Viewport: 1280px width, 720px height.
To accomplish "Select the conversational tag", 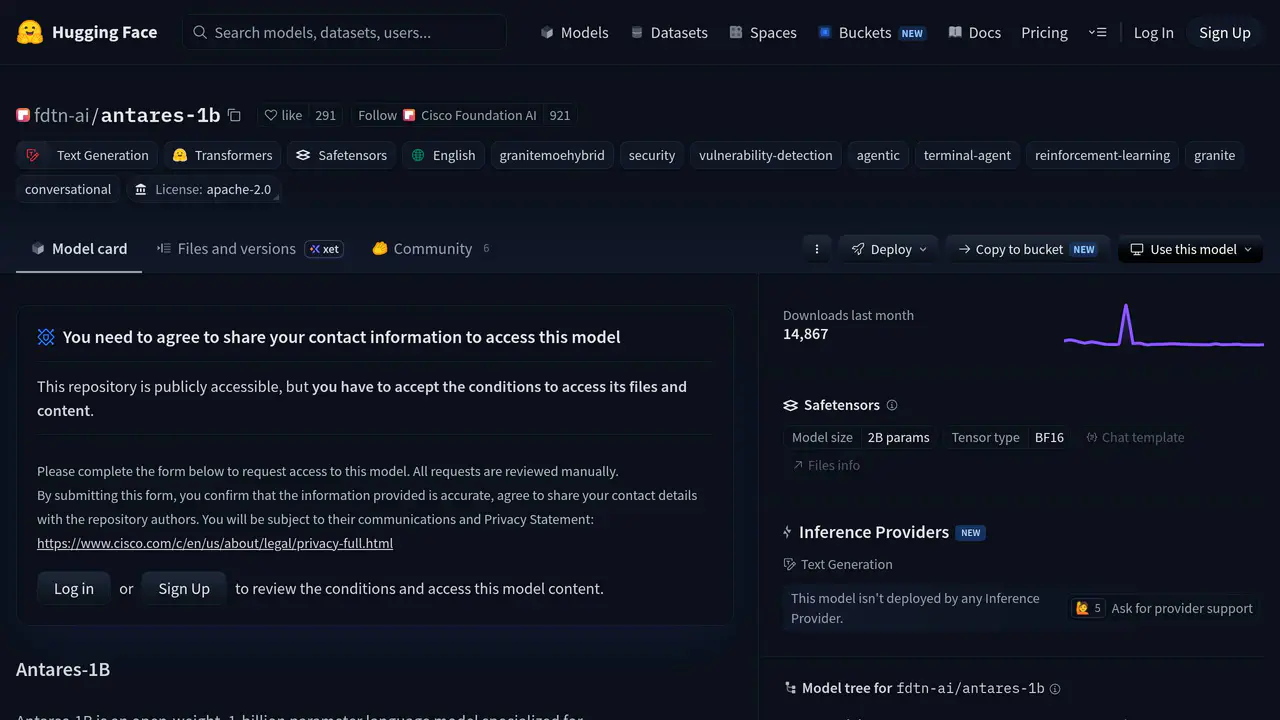I will point(68,189).
